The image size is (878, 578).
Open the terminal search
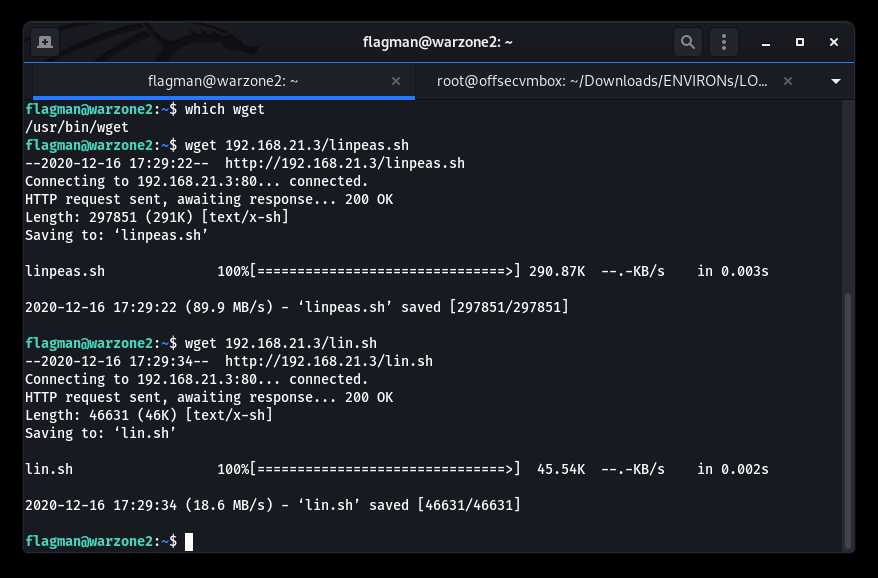point(688,42)
